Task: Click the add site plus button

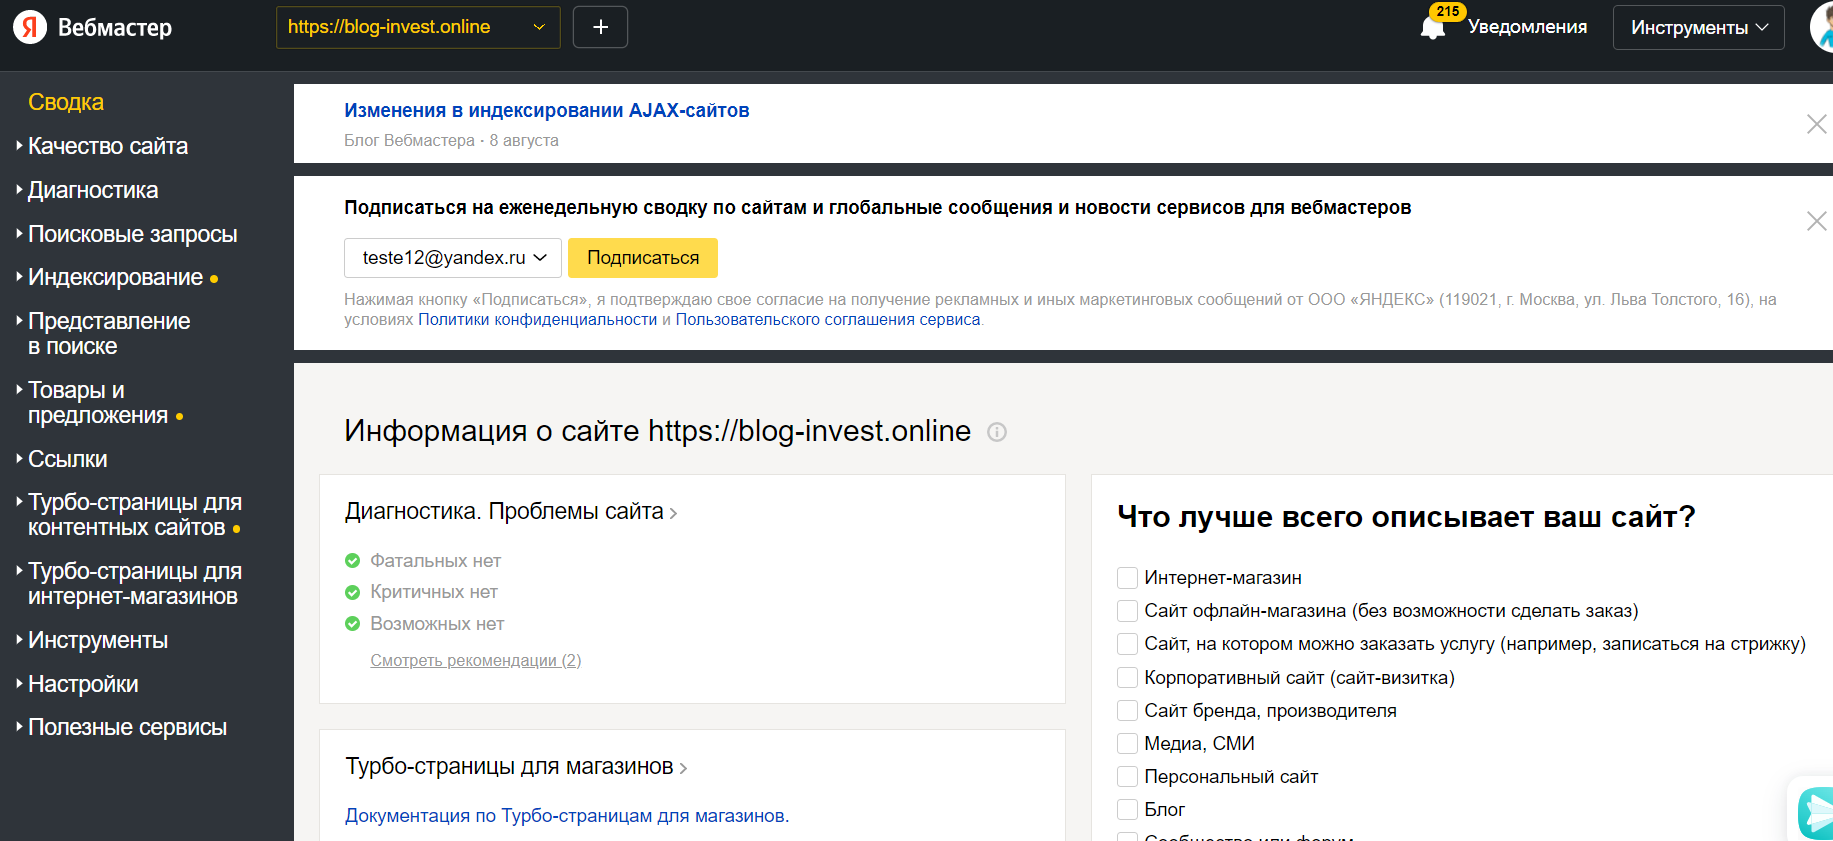Action: tap(600, 27)
